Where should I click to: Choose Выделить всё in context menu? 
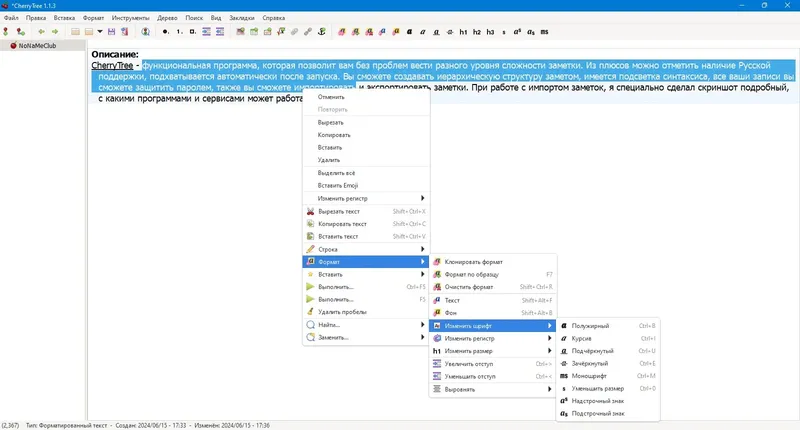click(x=366, y=173)
